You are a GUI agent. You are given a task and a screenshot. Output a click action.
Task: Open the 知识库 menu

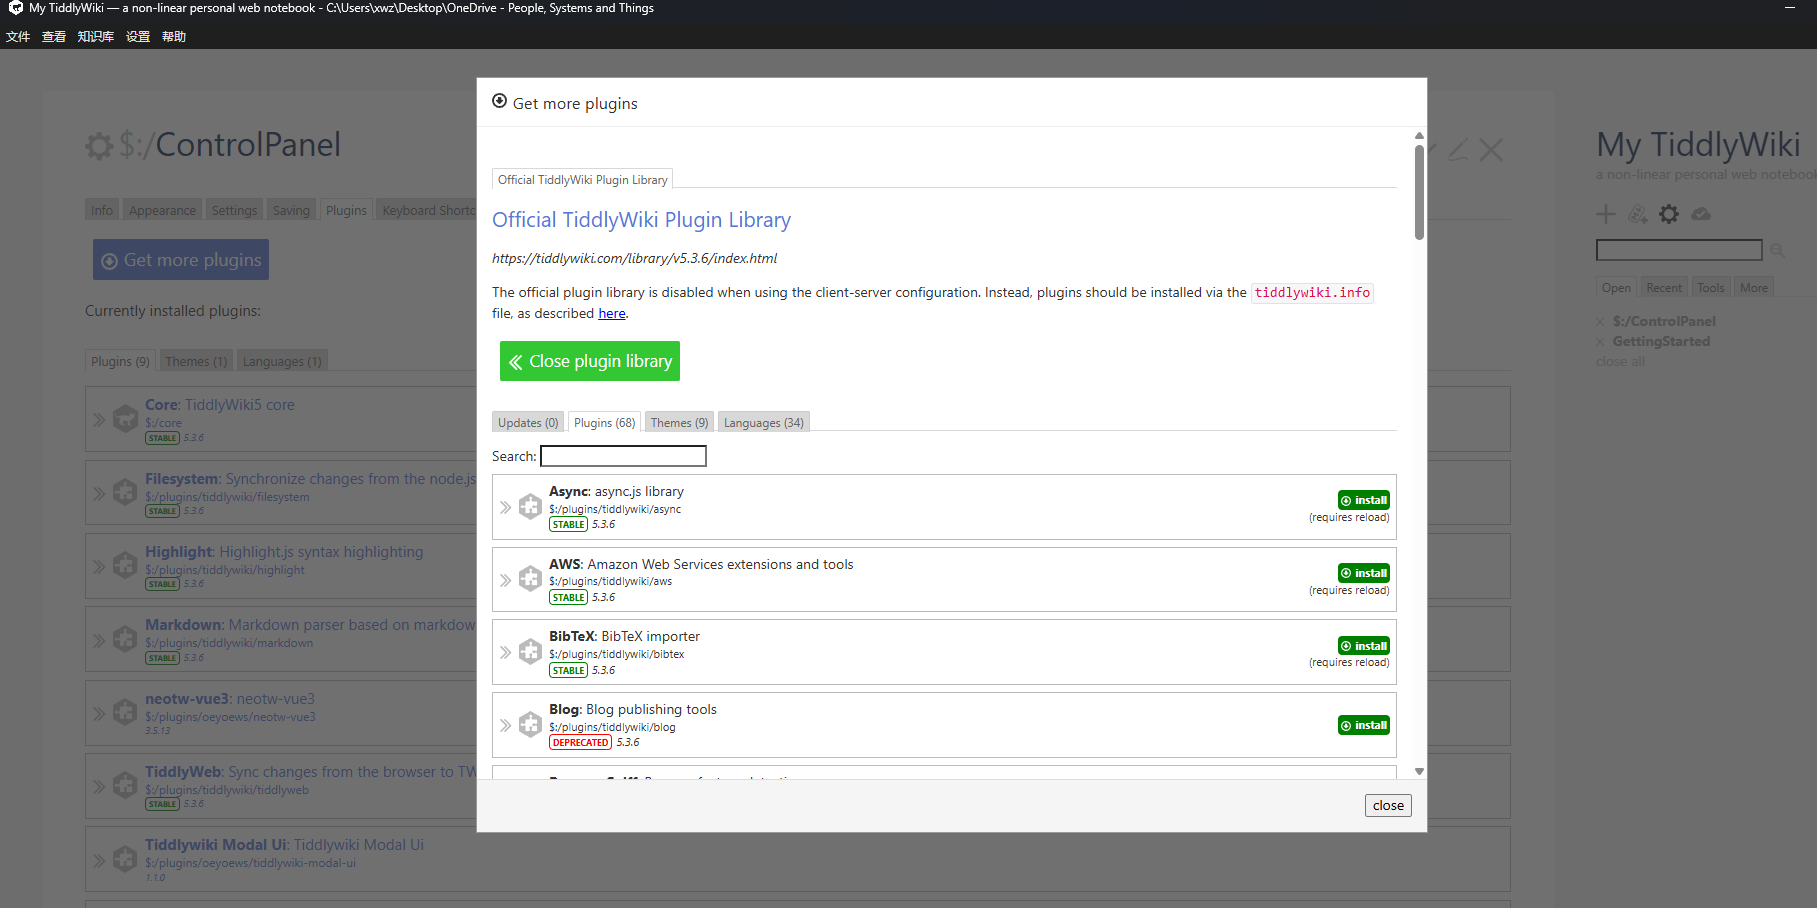tap(96, 37)
